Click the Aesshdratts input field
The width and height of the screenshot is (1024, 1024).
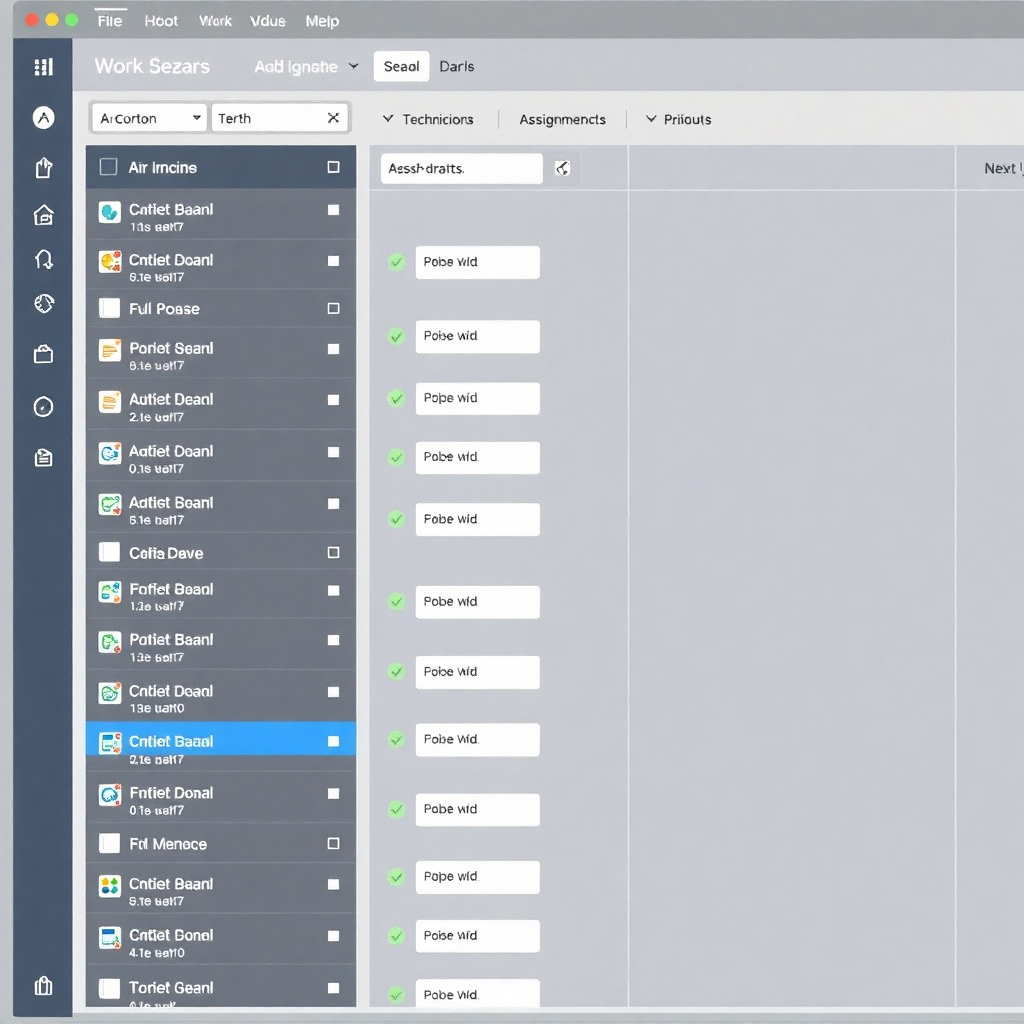pyautogui.click(x=462, y=168)
